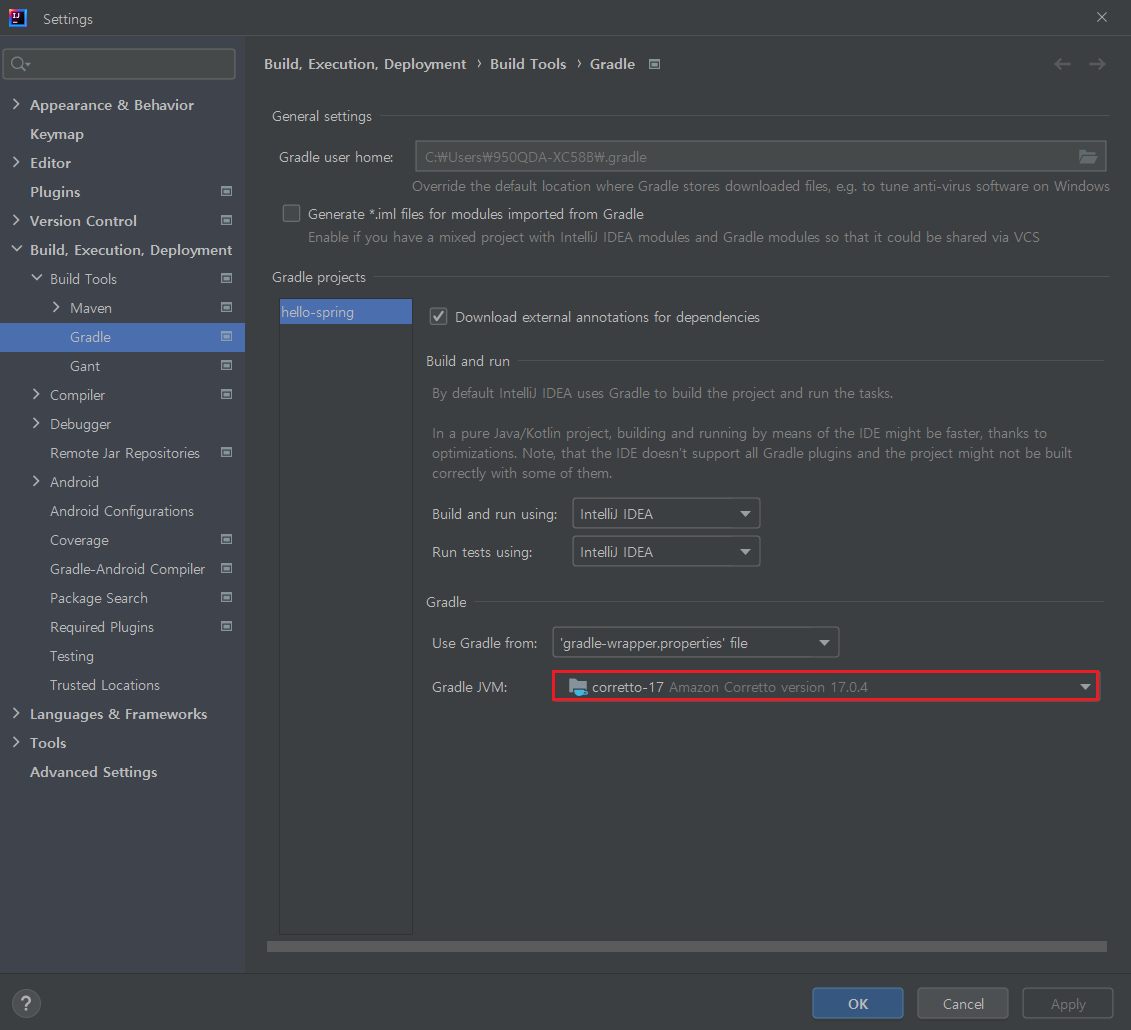This screenshot has height=1030, width=1131.
Task: Expand the Debugger node
Action: tap(36, 423)
